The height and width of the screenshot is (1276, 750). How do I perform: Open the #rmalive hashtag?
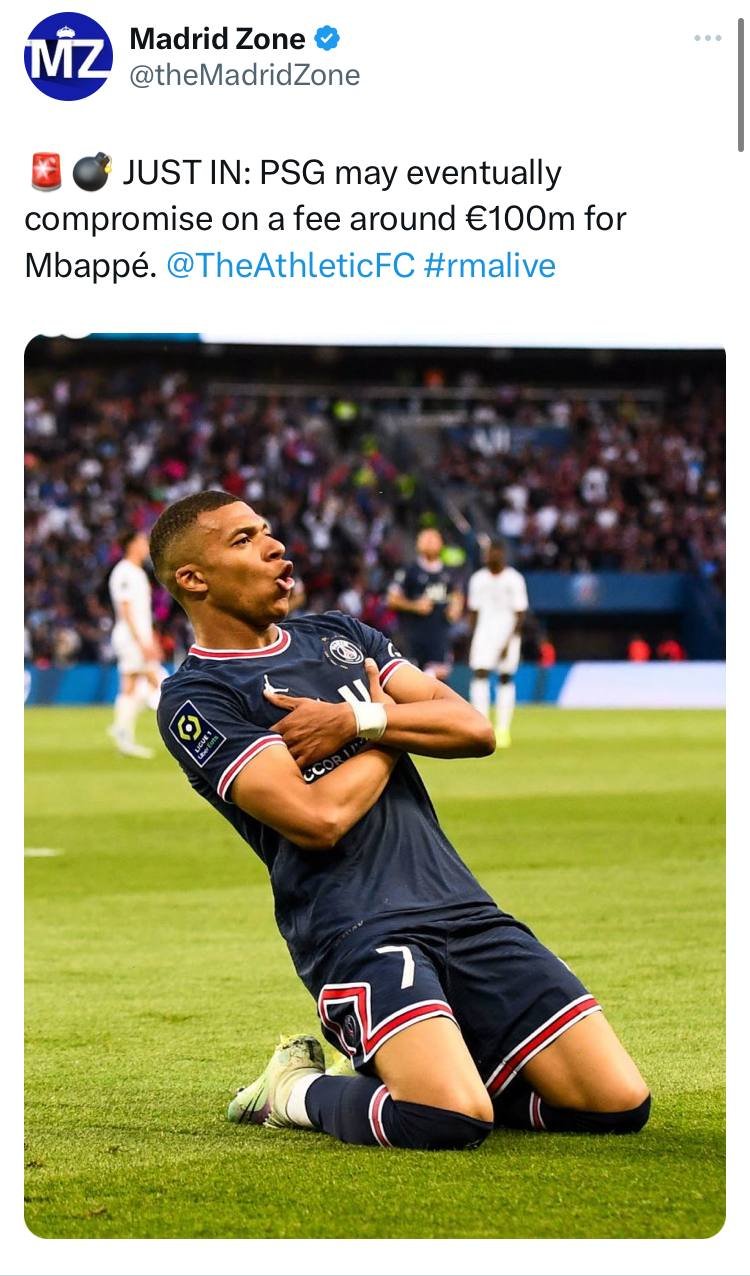(x=489, y=265)
